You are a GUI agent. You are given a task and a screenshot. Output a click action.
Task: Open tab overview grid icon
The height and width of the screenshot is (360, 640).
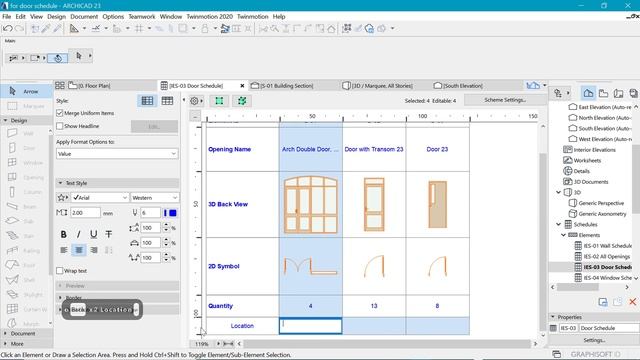pos(60,85)
